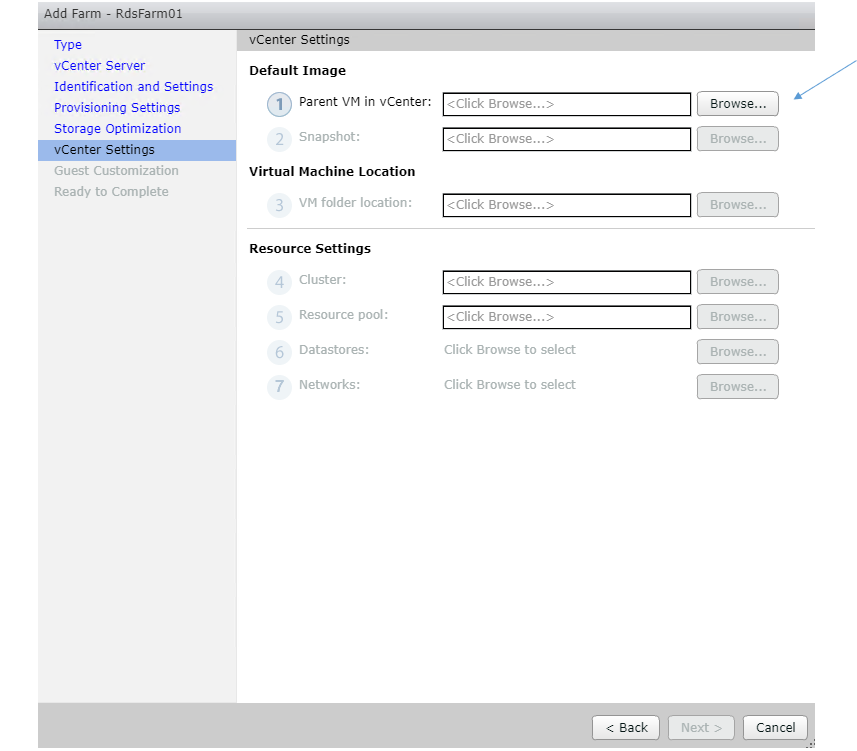Click the step 7 Networks number icon

(x=279, y=387)
